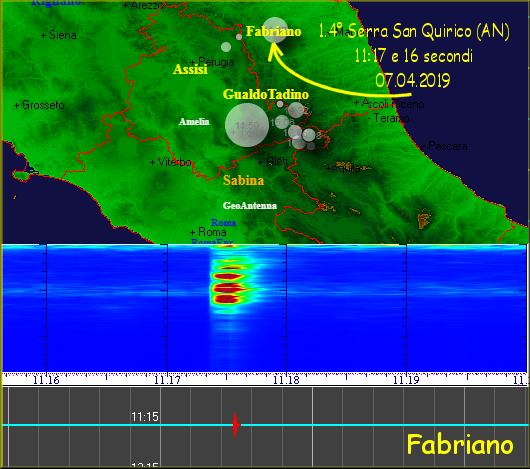Image resolution: width=530 pixels, height=469 pixels.
Task: Select the blue Roma station label
Action: (223, 223)
